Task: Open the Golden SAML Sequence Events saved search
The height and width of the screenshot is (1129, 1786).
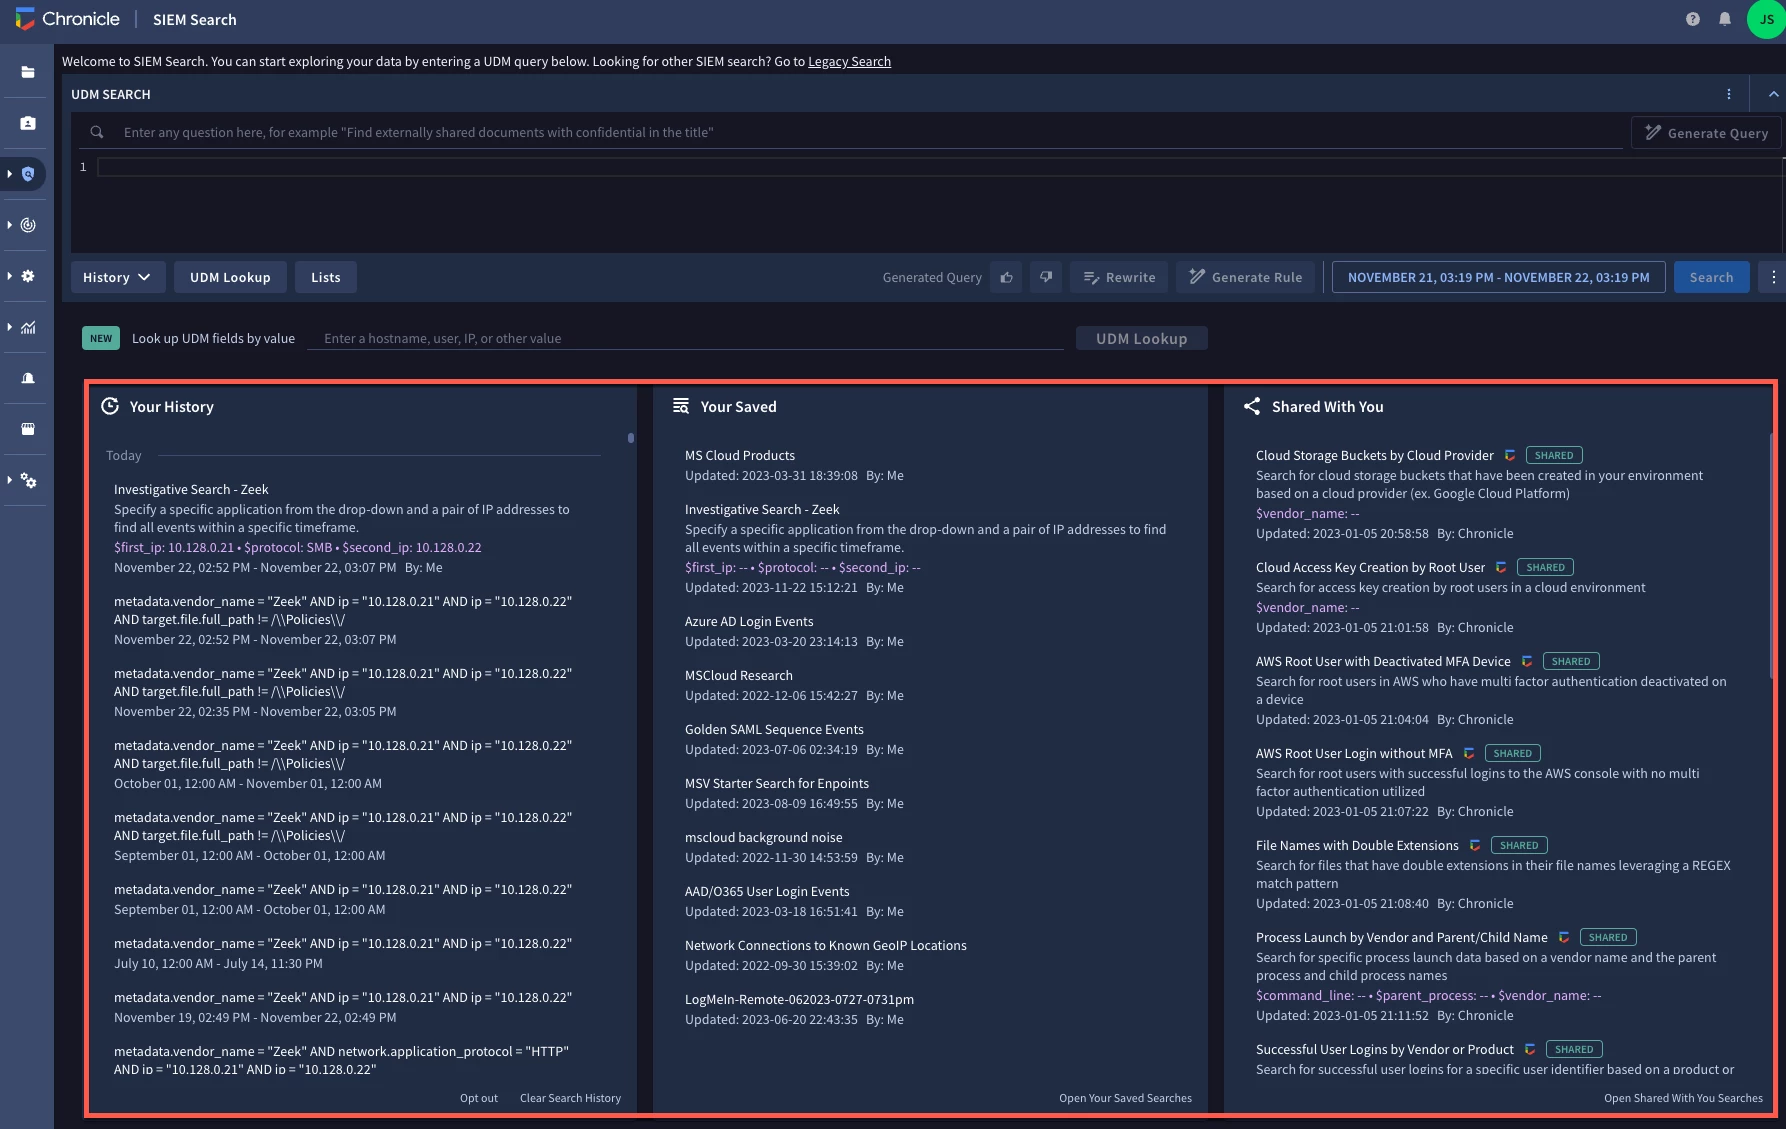Action: (774, 729)
